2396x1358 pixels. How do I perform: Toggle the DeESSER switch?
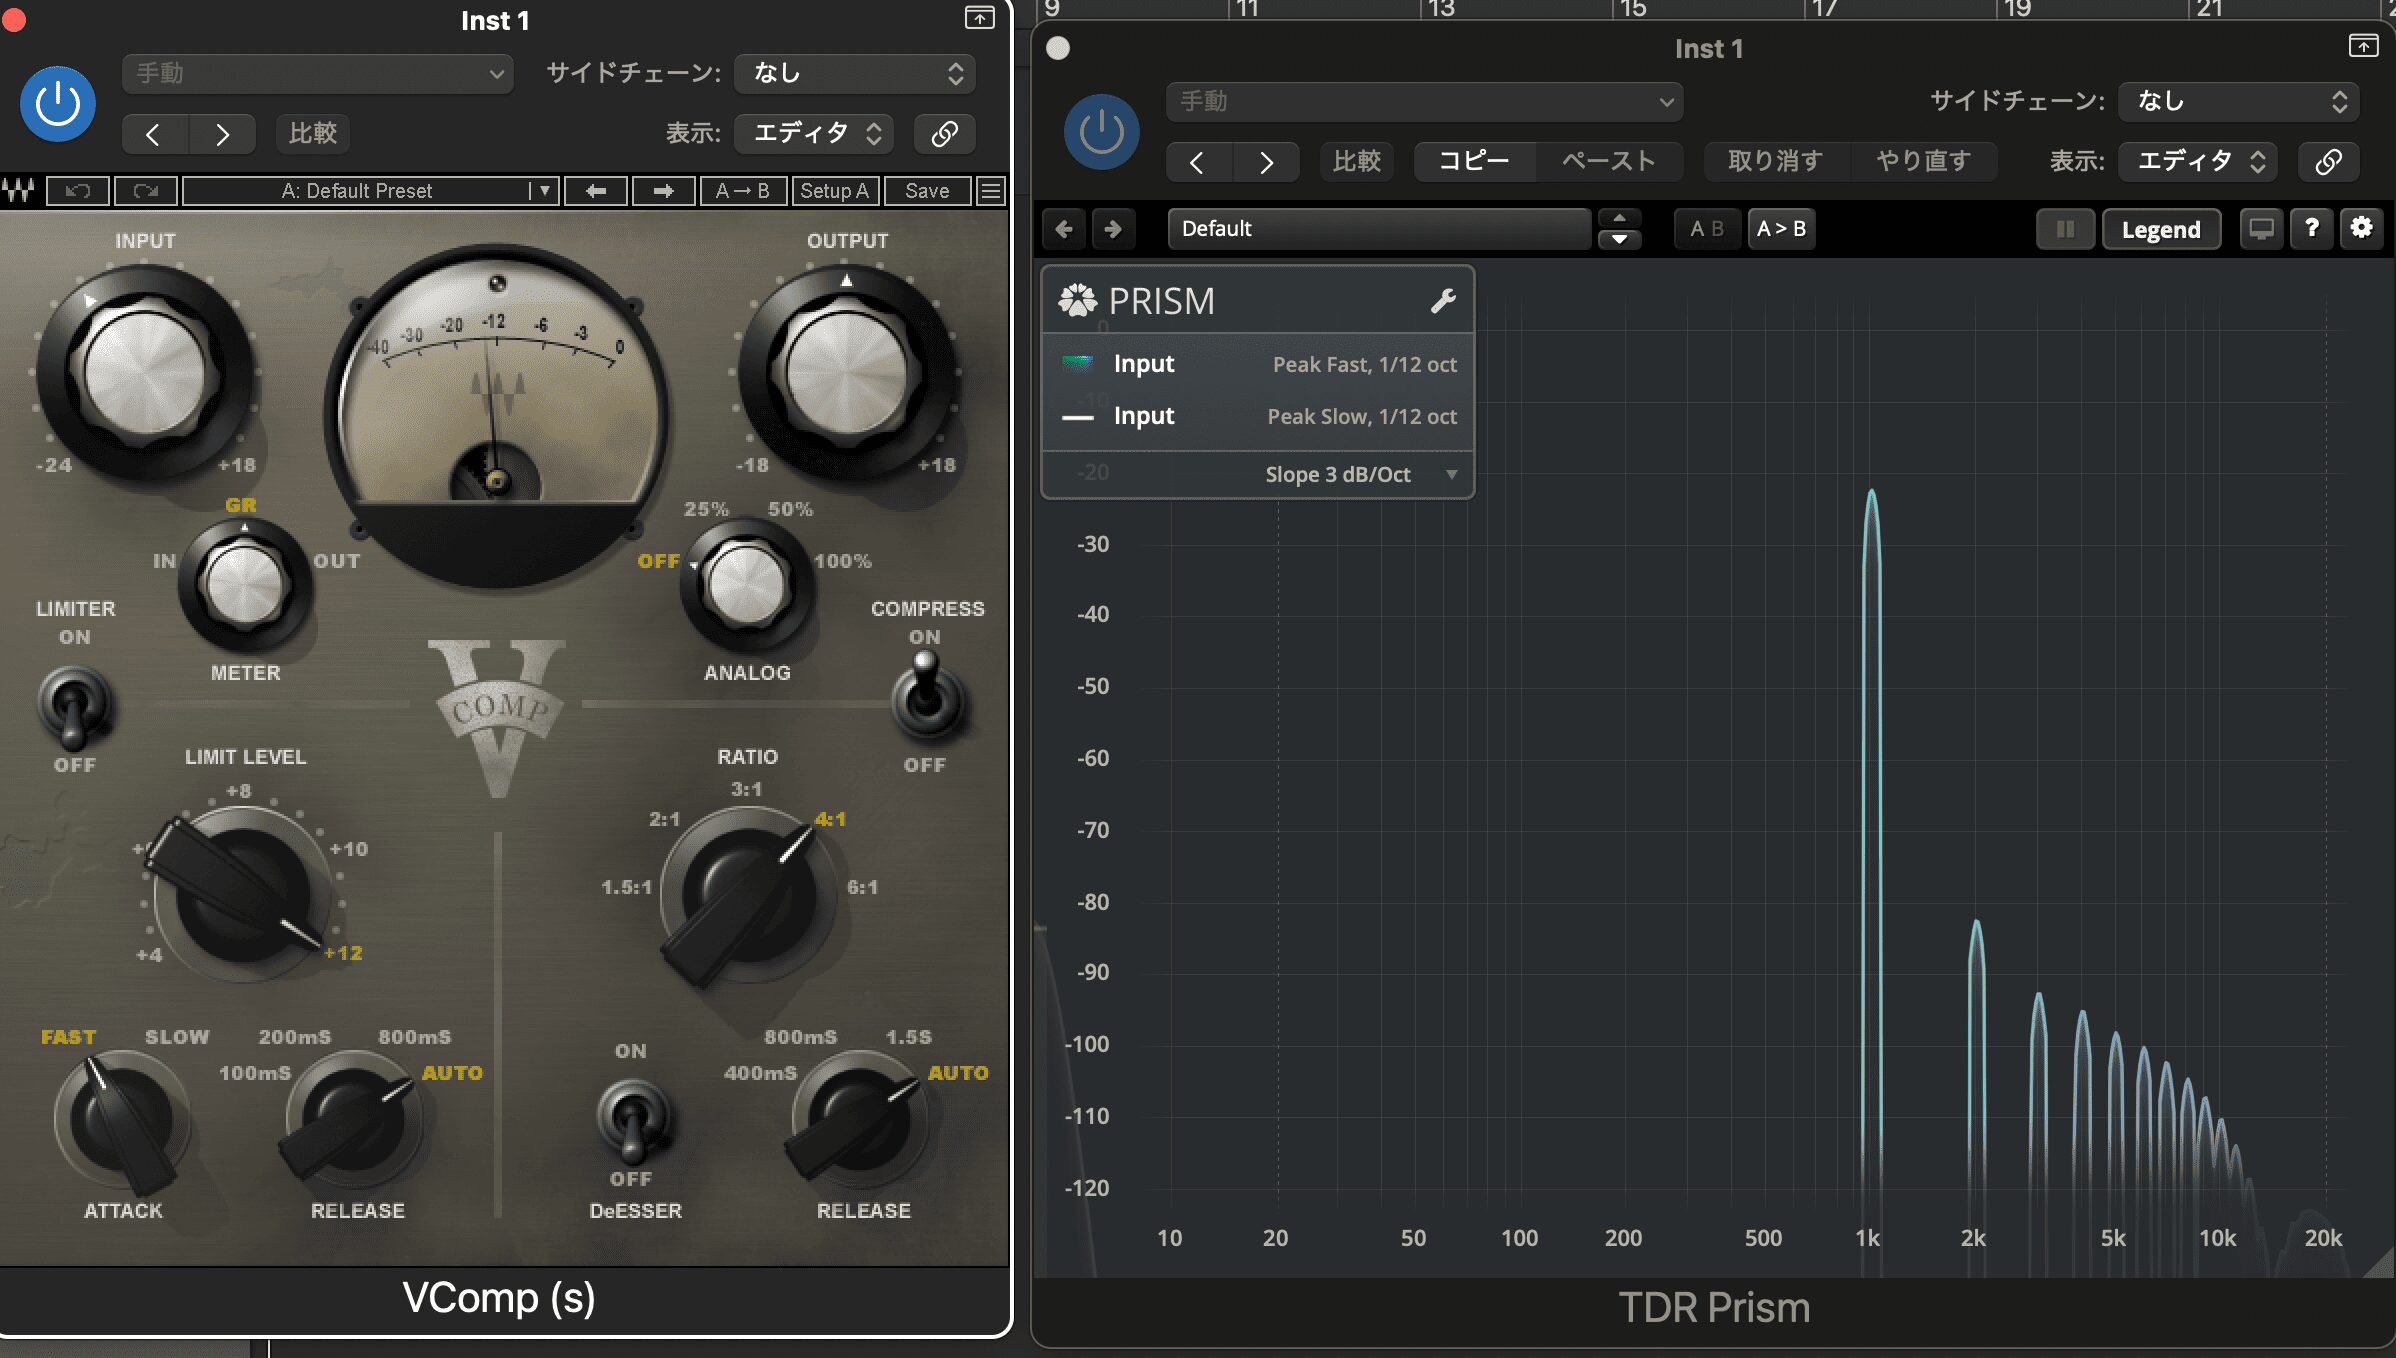click(x=632, y=1118)
